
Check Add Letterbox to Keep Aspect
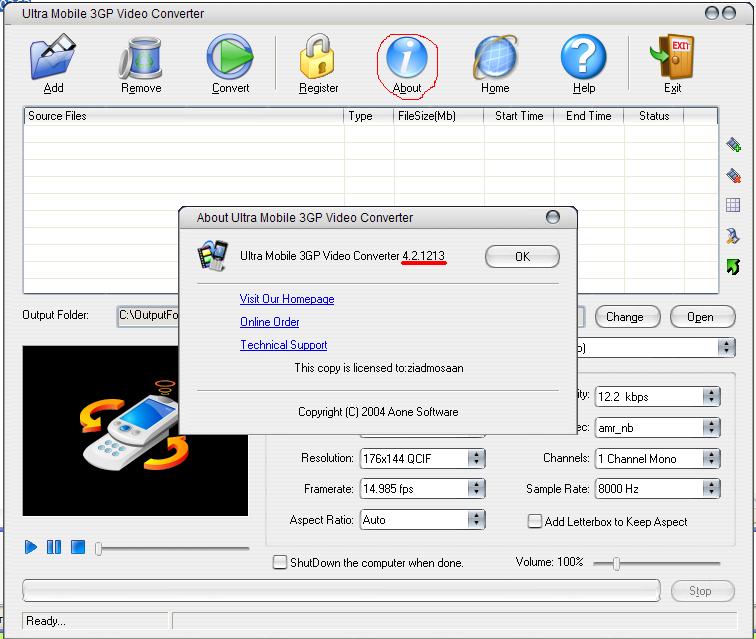[x=535, y=521]
